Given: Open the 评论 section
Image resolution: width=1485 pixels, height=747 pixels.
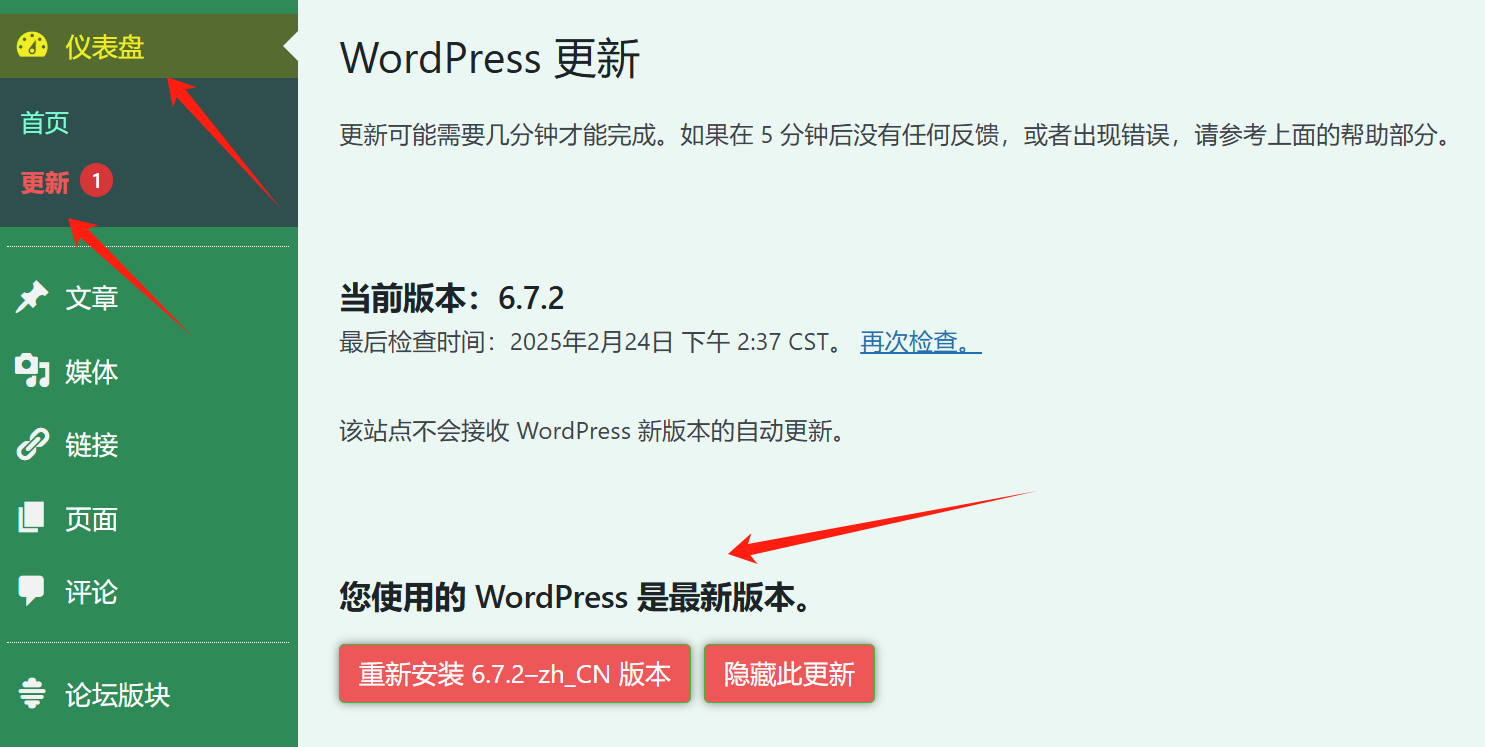Looking at the screenshot, I should click(x=93, y=592).
